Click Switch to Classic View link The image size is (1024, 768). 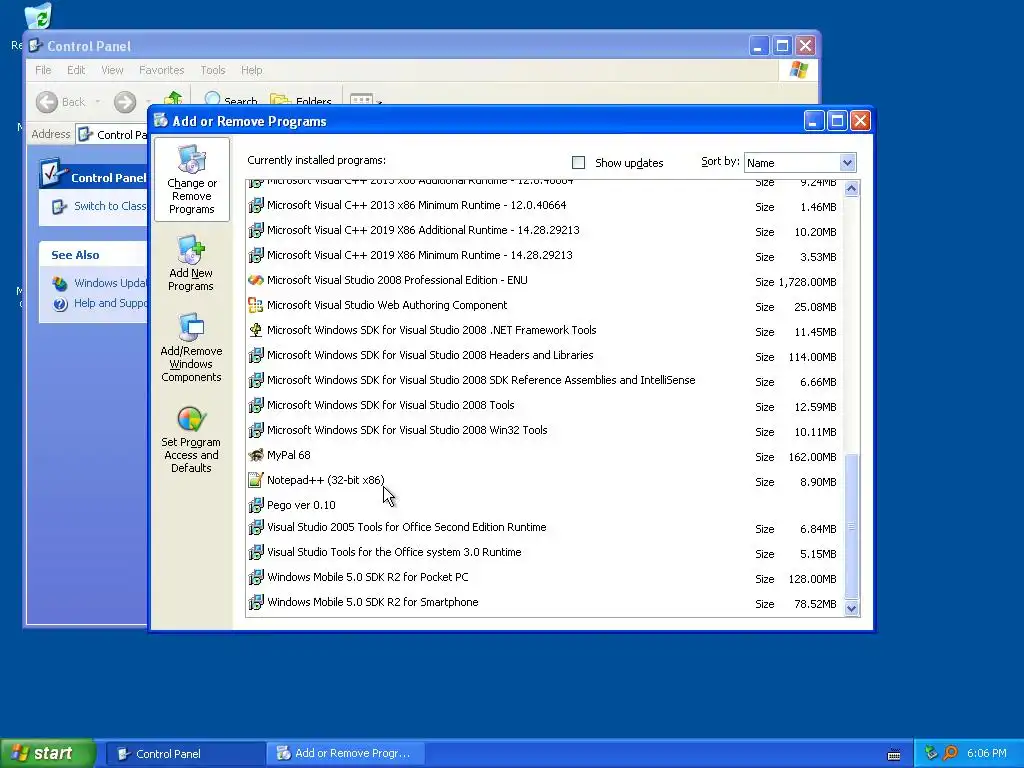coord(99,206)
